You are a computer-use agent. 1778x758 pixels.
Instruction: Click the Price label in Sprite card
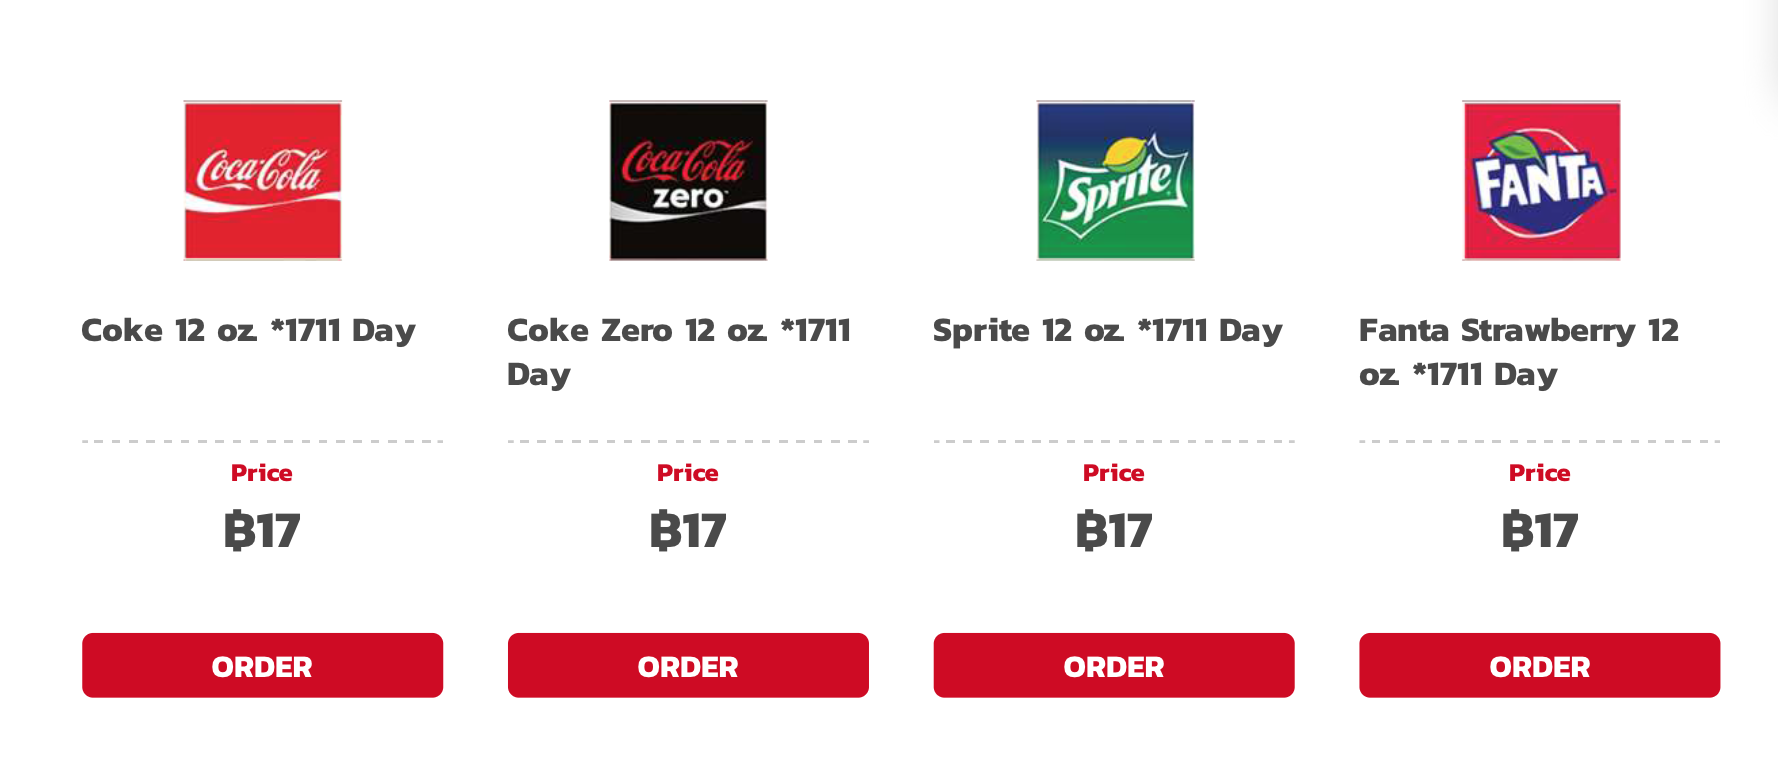(1114, 473)
